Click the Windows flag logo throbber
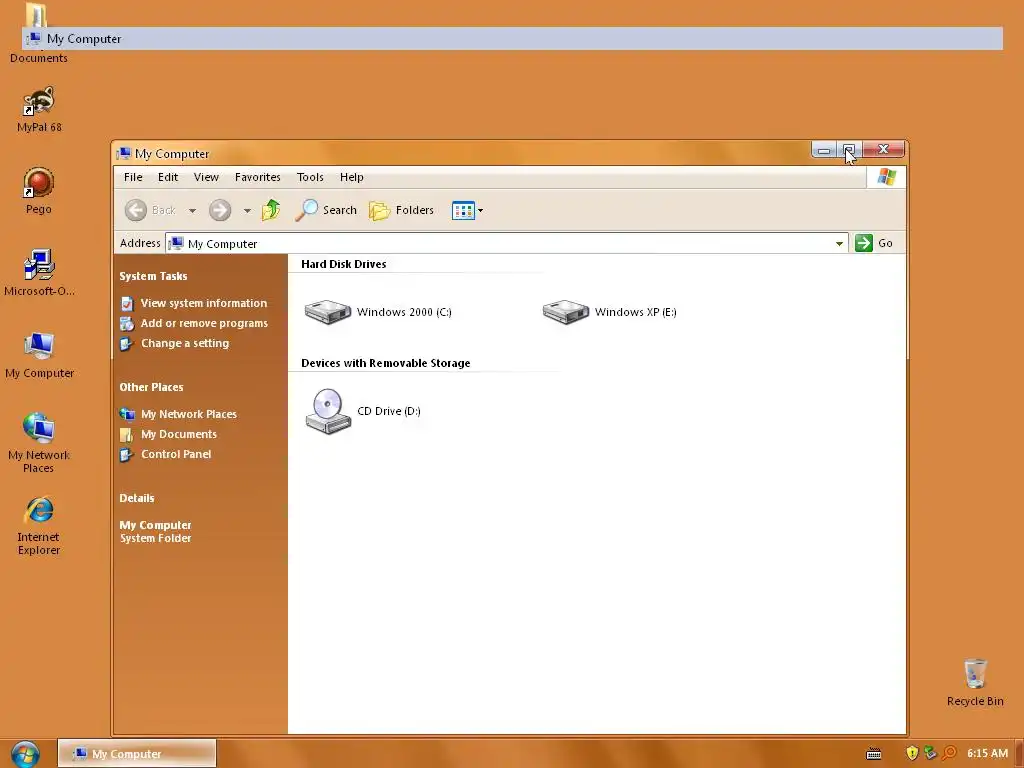1024x768 pixels. point(886,177)
